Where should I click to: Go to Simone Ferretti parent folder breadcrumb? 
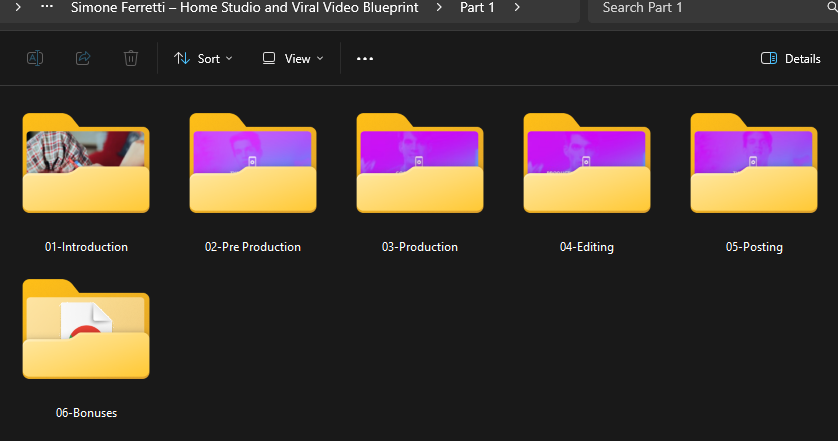tap(244, 7)
